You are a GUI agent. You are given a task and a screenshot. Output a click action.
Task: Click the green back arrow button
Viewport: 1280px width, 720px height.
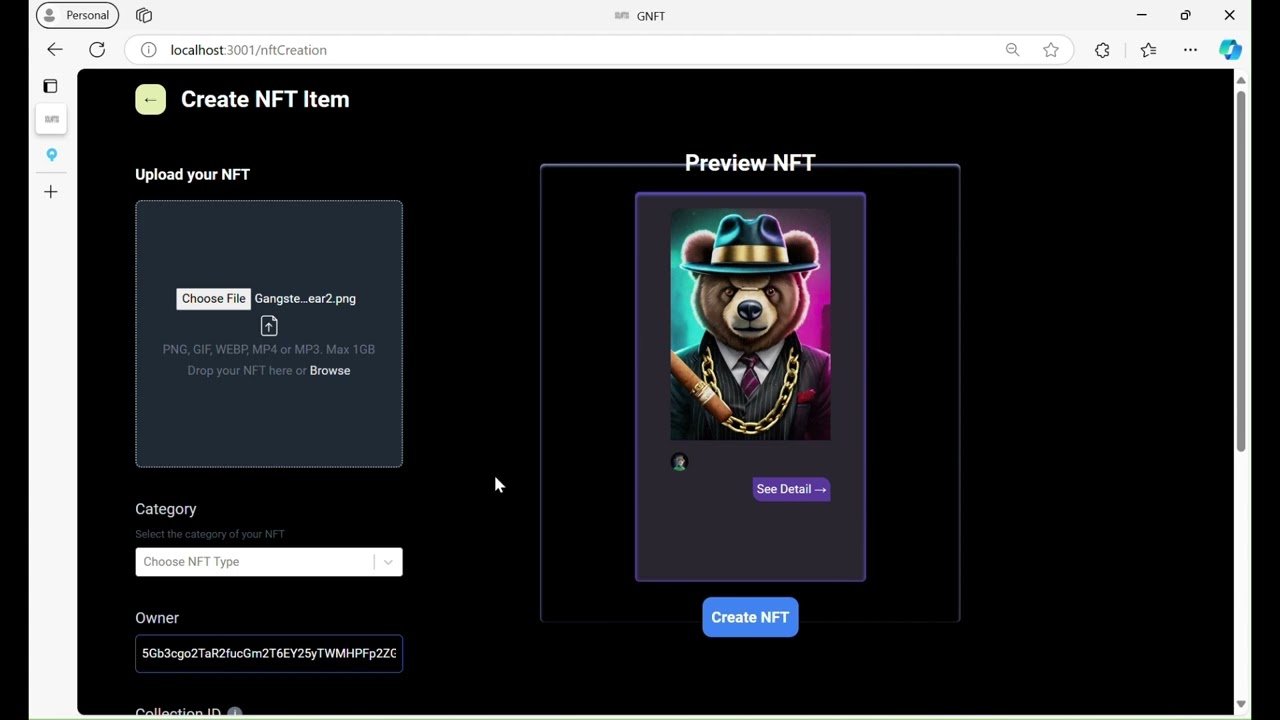(x=150, y=99)
